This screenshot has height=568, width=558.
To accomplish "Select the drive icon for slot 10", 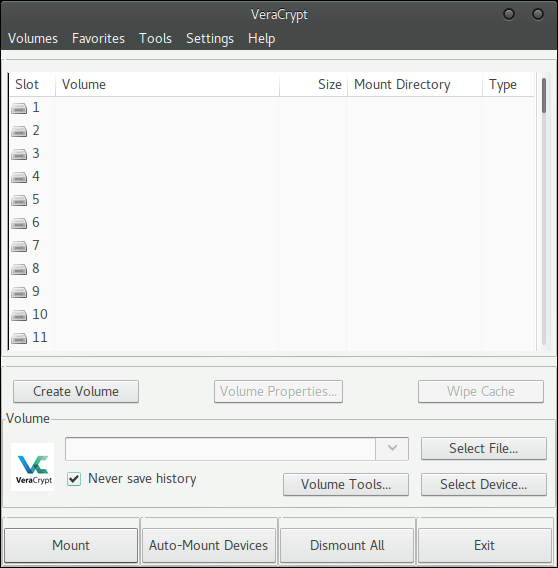I will click(19, 316).
